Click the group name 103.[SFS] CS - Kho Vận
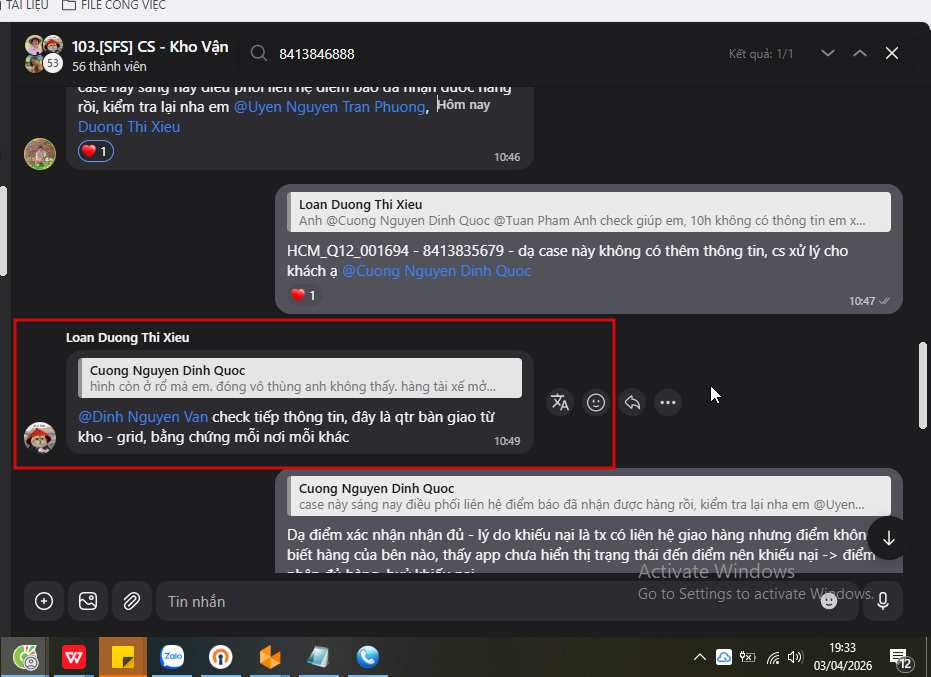This screenshot has width=931, height=677. (150, 47)
